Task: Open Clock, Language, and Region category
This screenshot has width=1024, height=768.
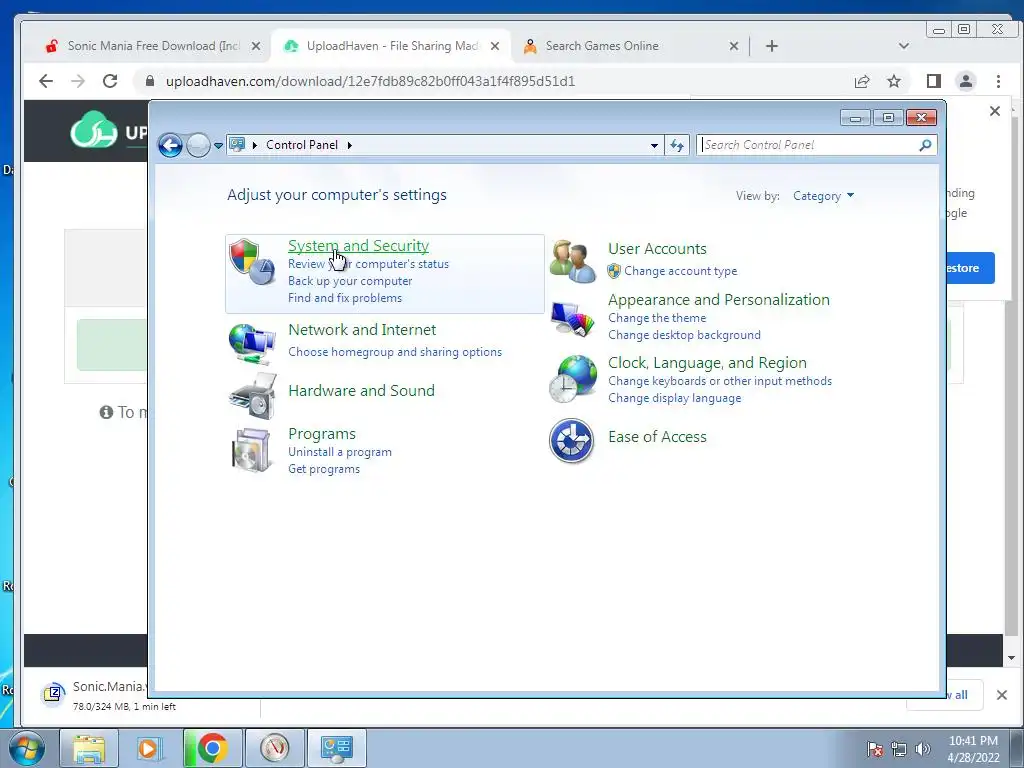Action: (707, 362)
